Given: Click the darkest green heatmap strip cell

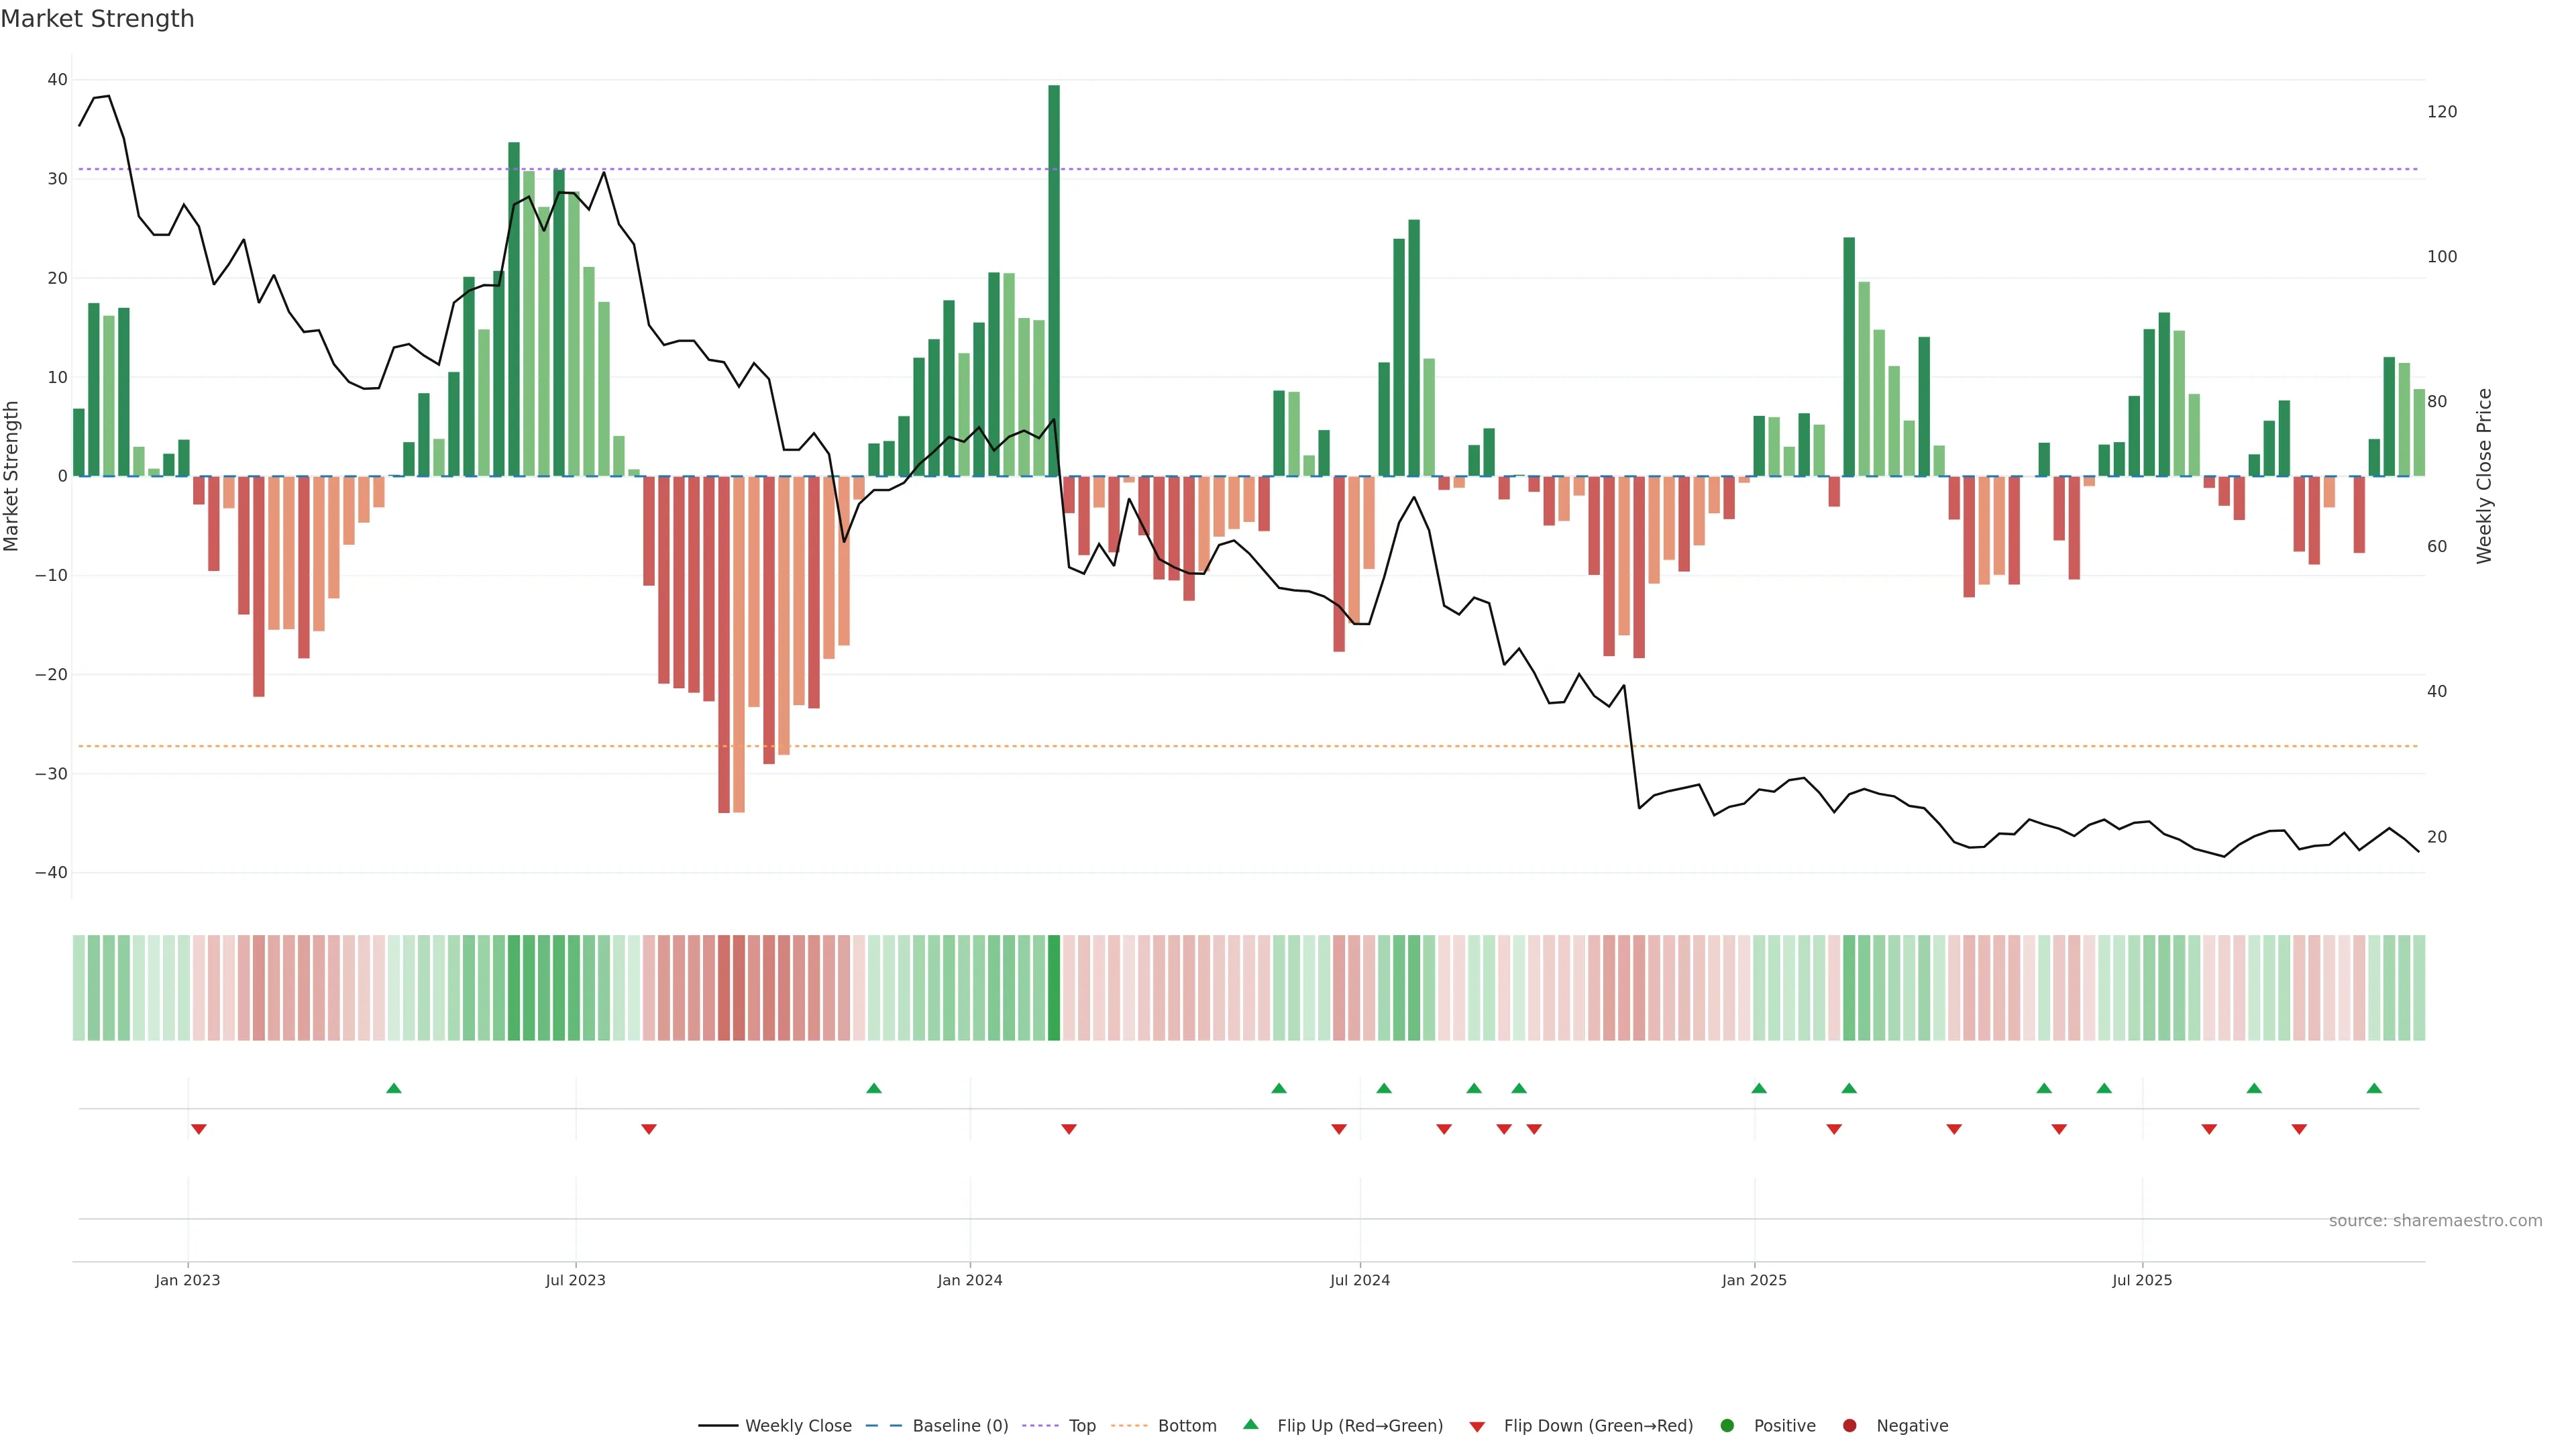Looking at the screenshot, I should coord(1054,988).
